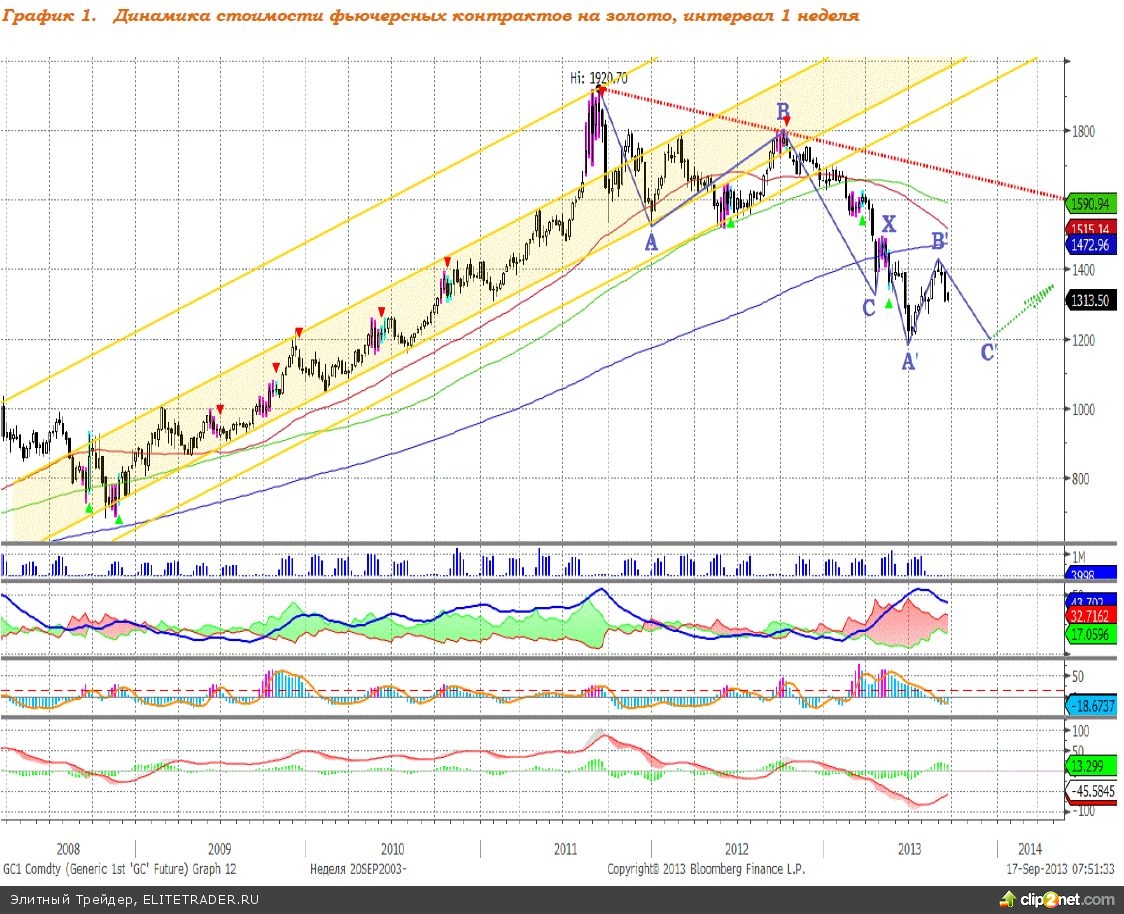Click the wave label B' near 1400
This screenshot has height=914, width=1124.
coord(940,242)
